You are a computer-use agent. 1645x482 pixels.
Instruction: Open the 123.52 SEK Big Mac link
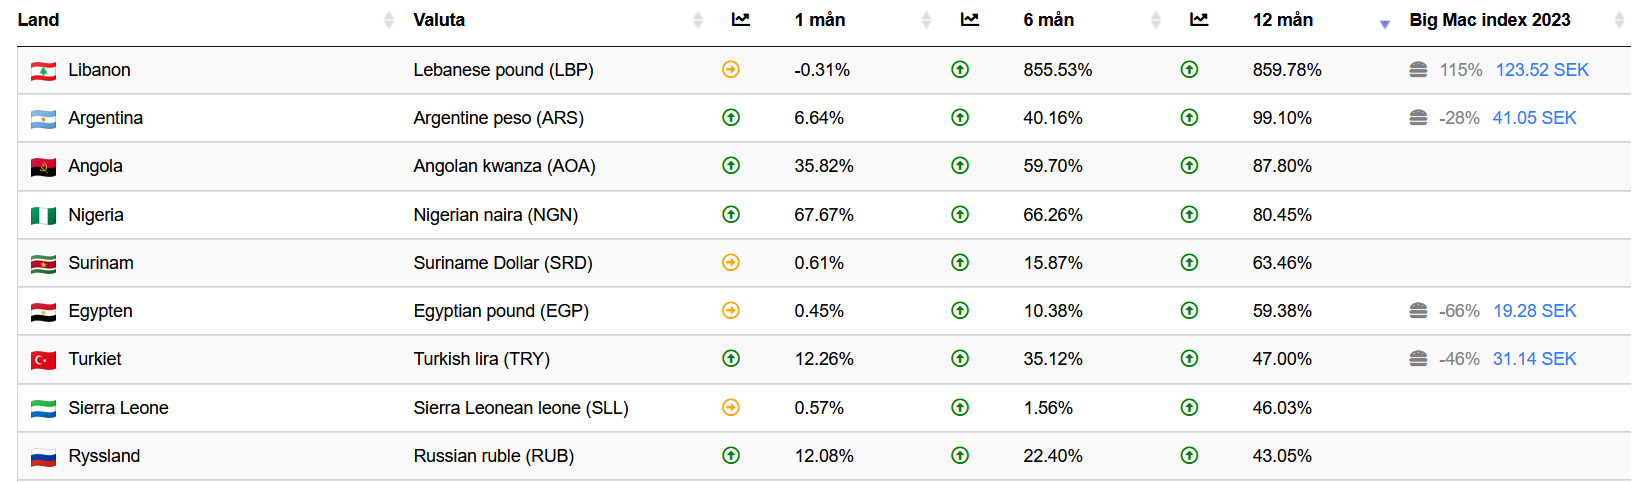pyautogui.click(x=1542, y=70)
